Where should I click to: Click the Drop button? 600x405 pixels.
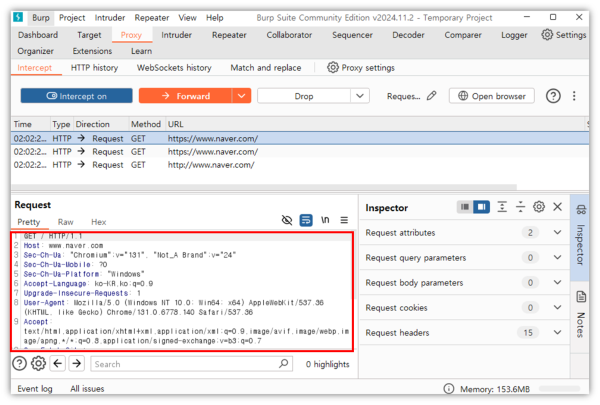tap(304, 96)
